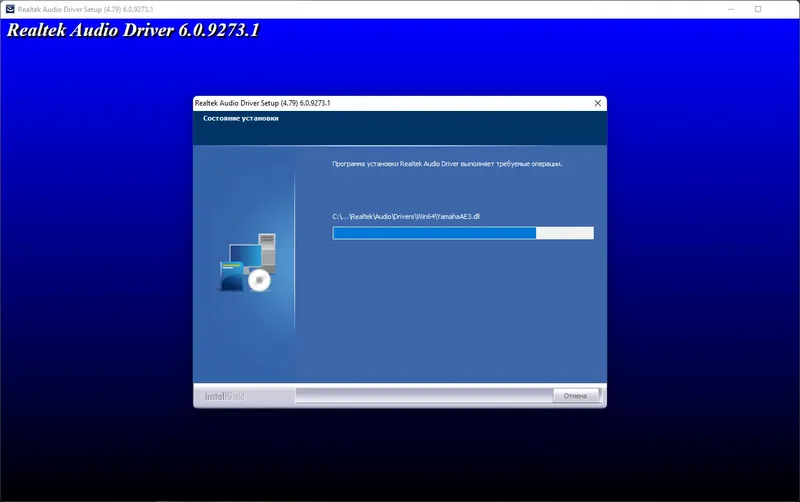The height and width of the screenshot is (502, 800).
Task: Close the Realtek Audio Driver Setup dialog
Action: (x=597, y=103)
